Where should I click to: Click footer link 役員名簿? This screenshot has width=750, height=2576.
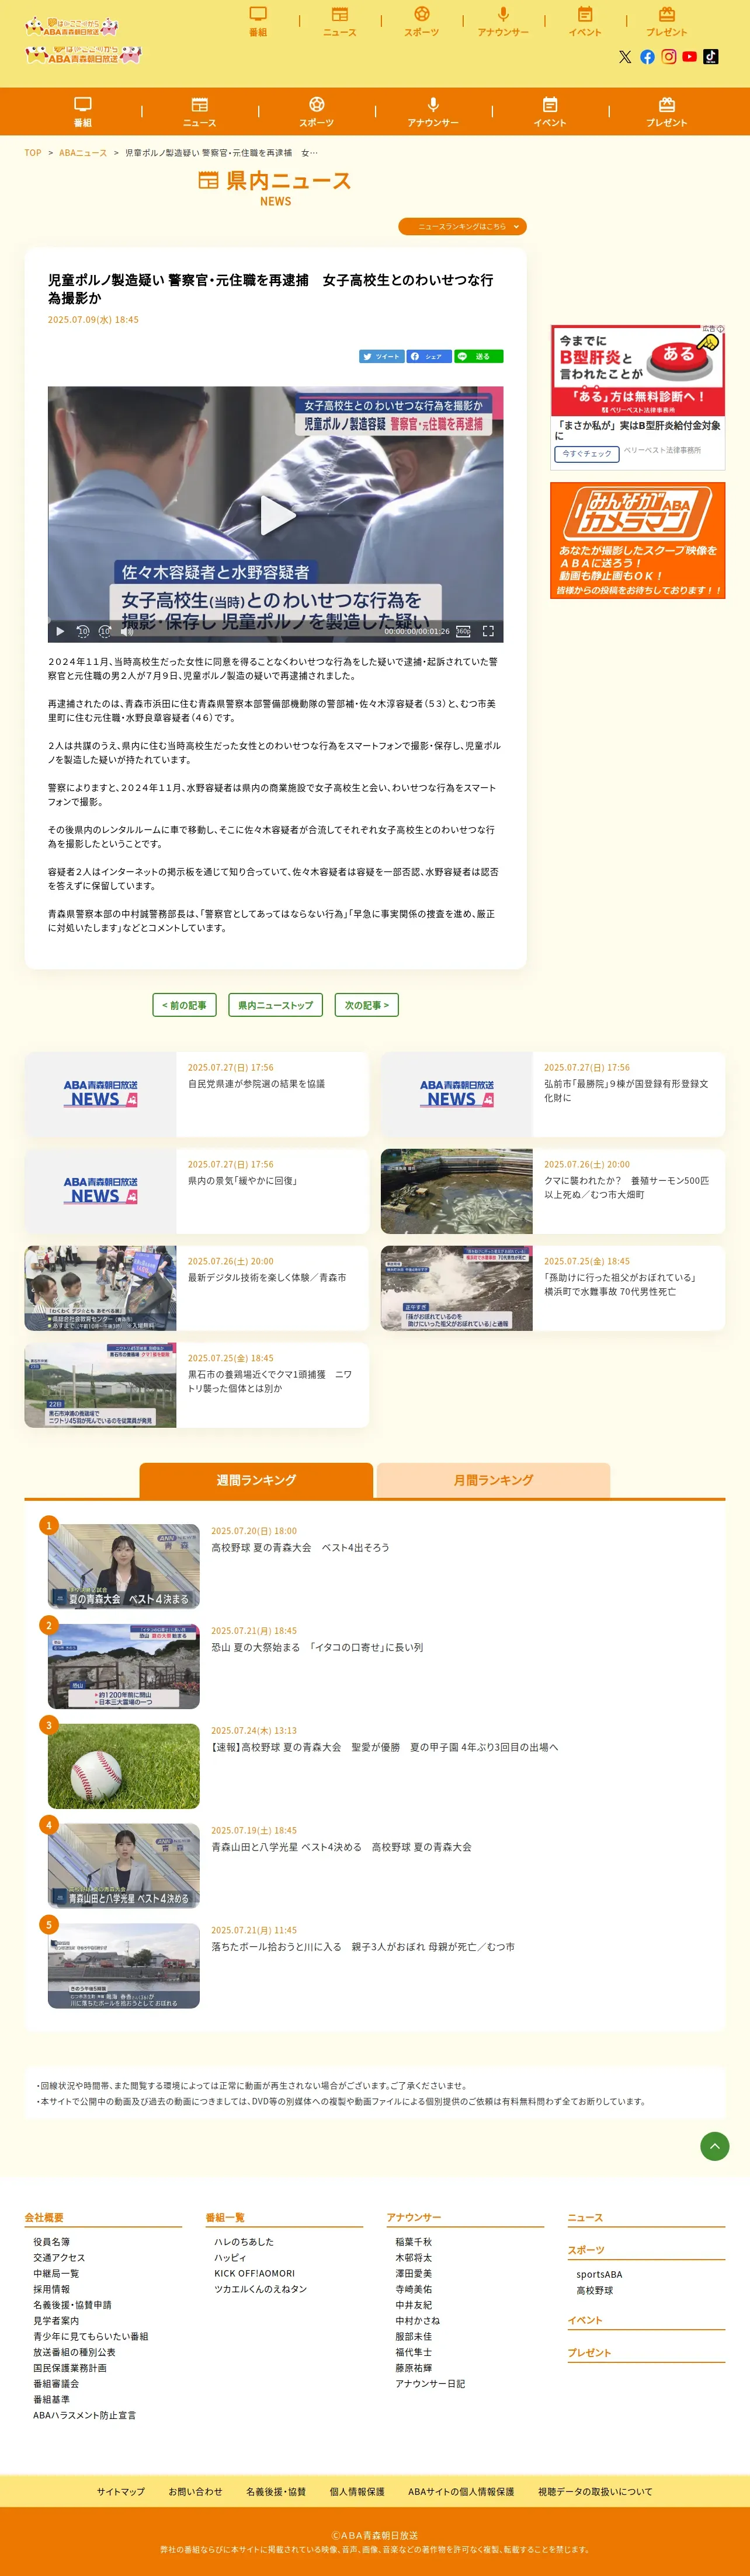click(x=51, y=2242)
